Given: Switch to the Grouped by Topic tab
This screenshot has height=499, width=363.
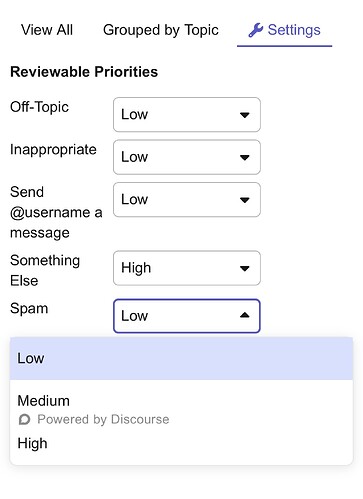Looking at the screenshot, I should [161, 30].
